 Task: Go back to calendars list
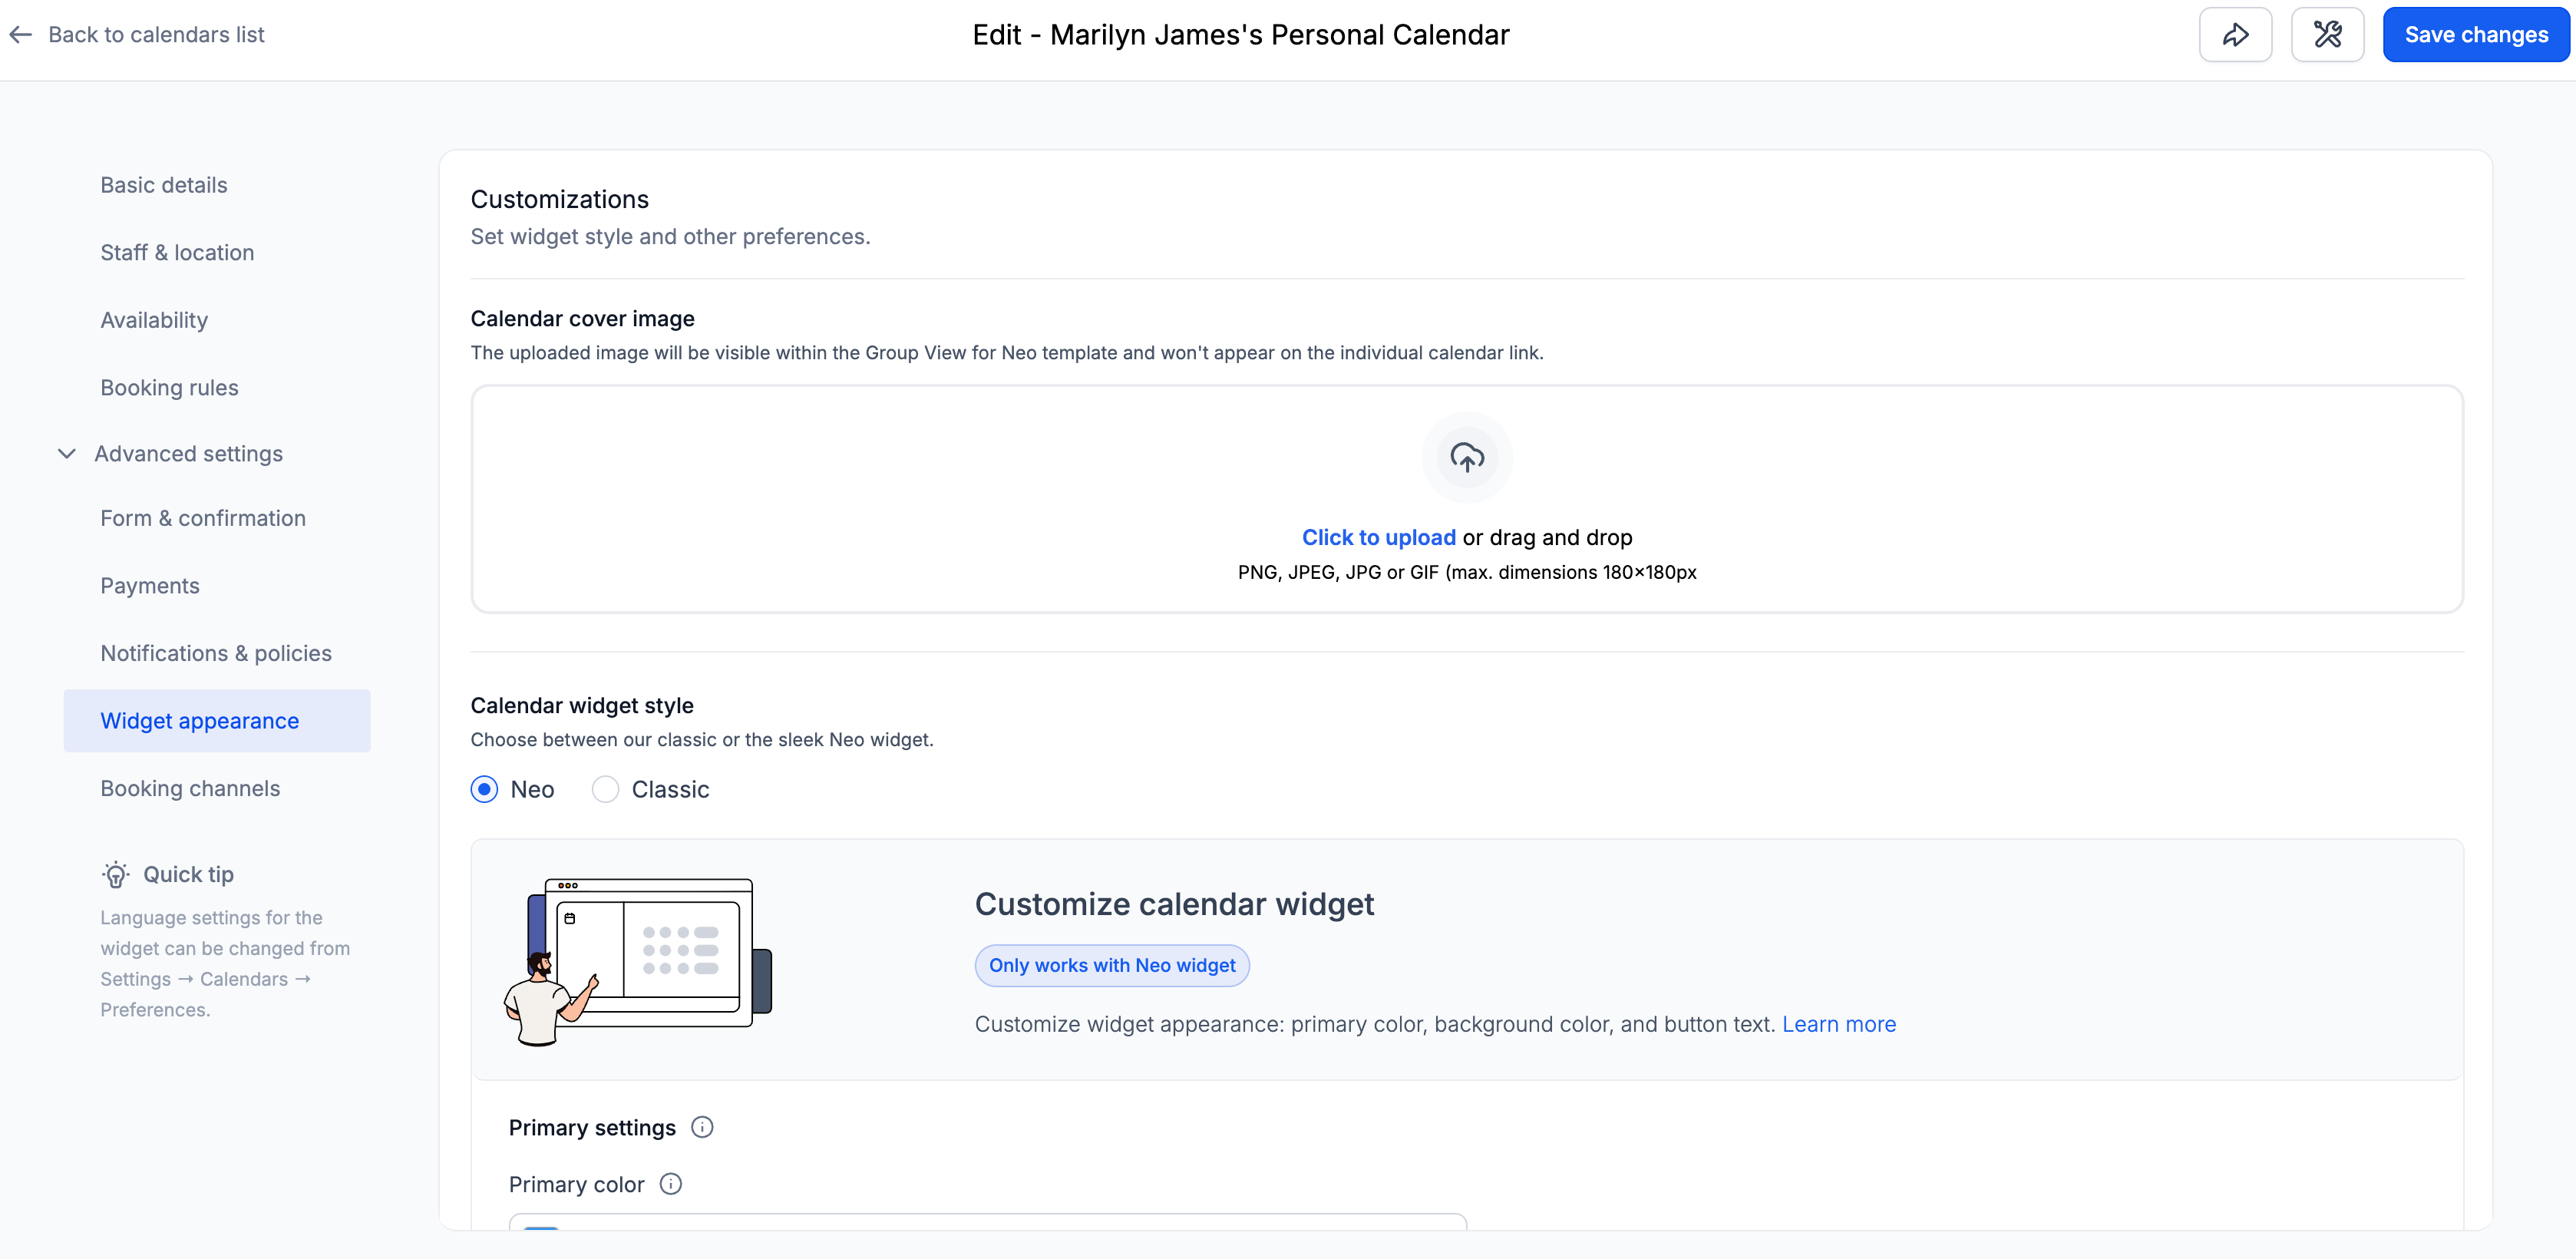pyautogui.click(x=156, y=35)
